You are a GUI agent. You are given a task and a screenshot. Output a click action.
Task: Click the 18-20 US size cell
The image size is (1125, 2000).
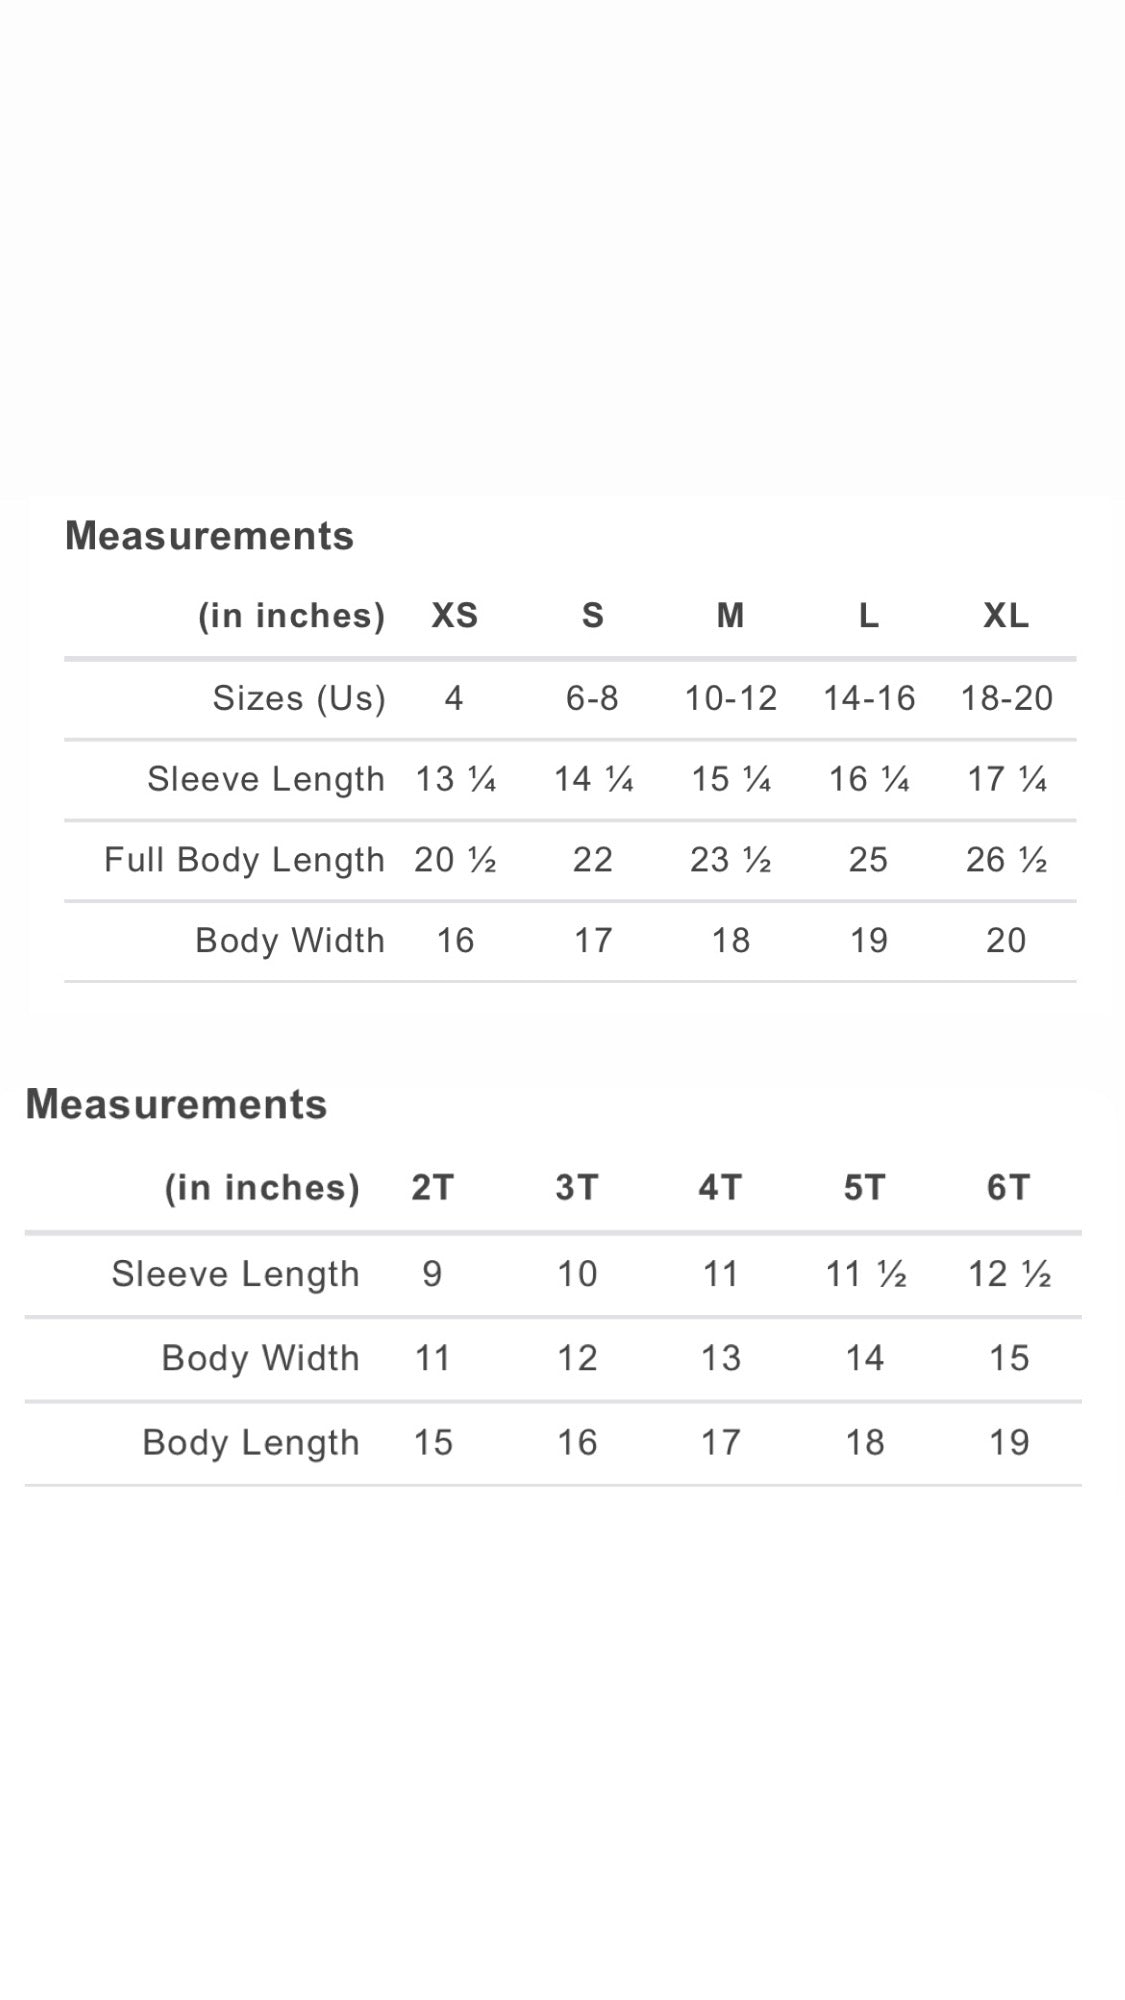click(x=1006, y=698)
